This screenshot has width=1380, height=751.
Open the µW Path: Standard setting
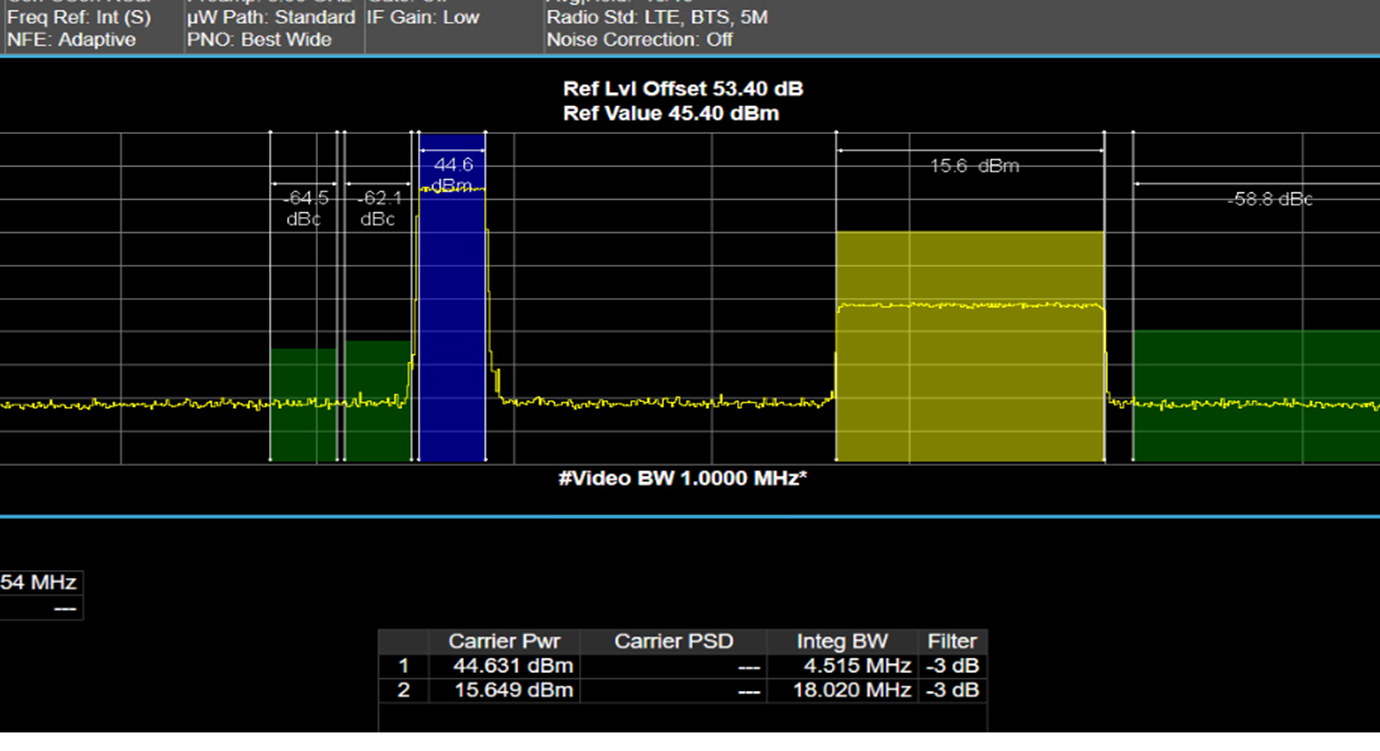(271, 17)
